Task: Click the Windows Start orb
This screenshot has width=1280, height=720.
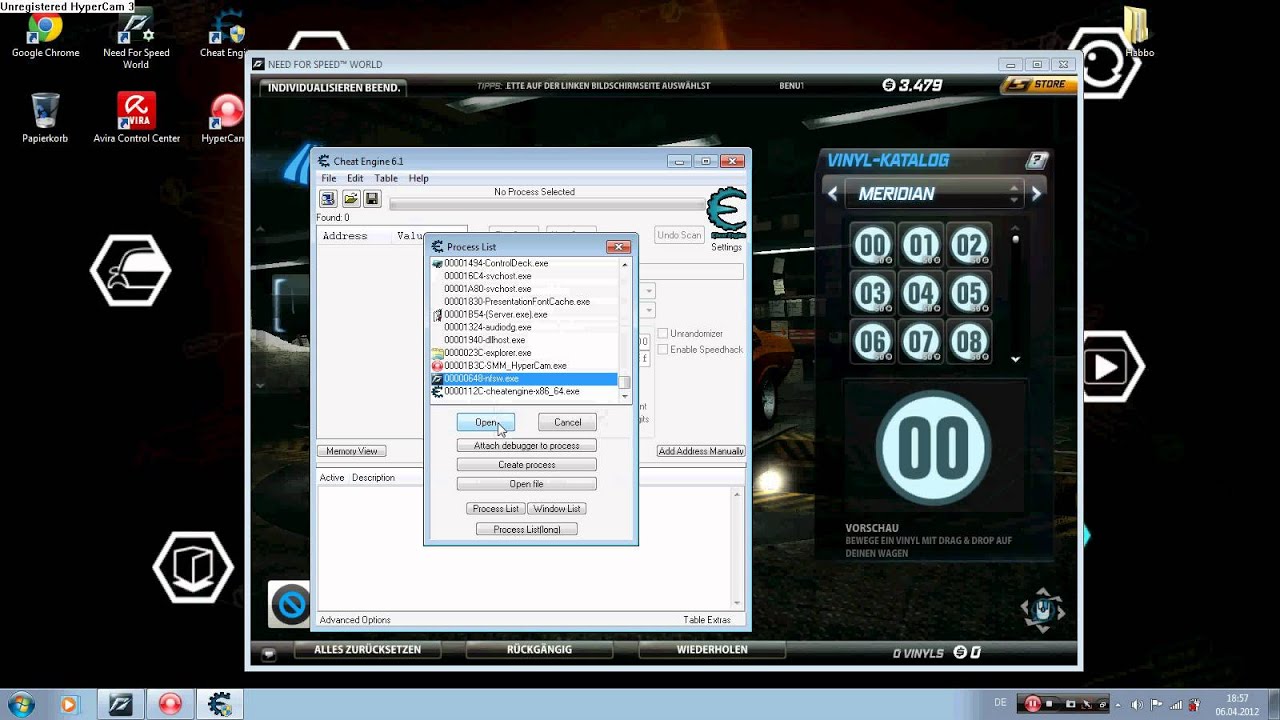Action: pos(21,704)
